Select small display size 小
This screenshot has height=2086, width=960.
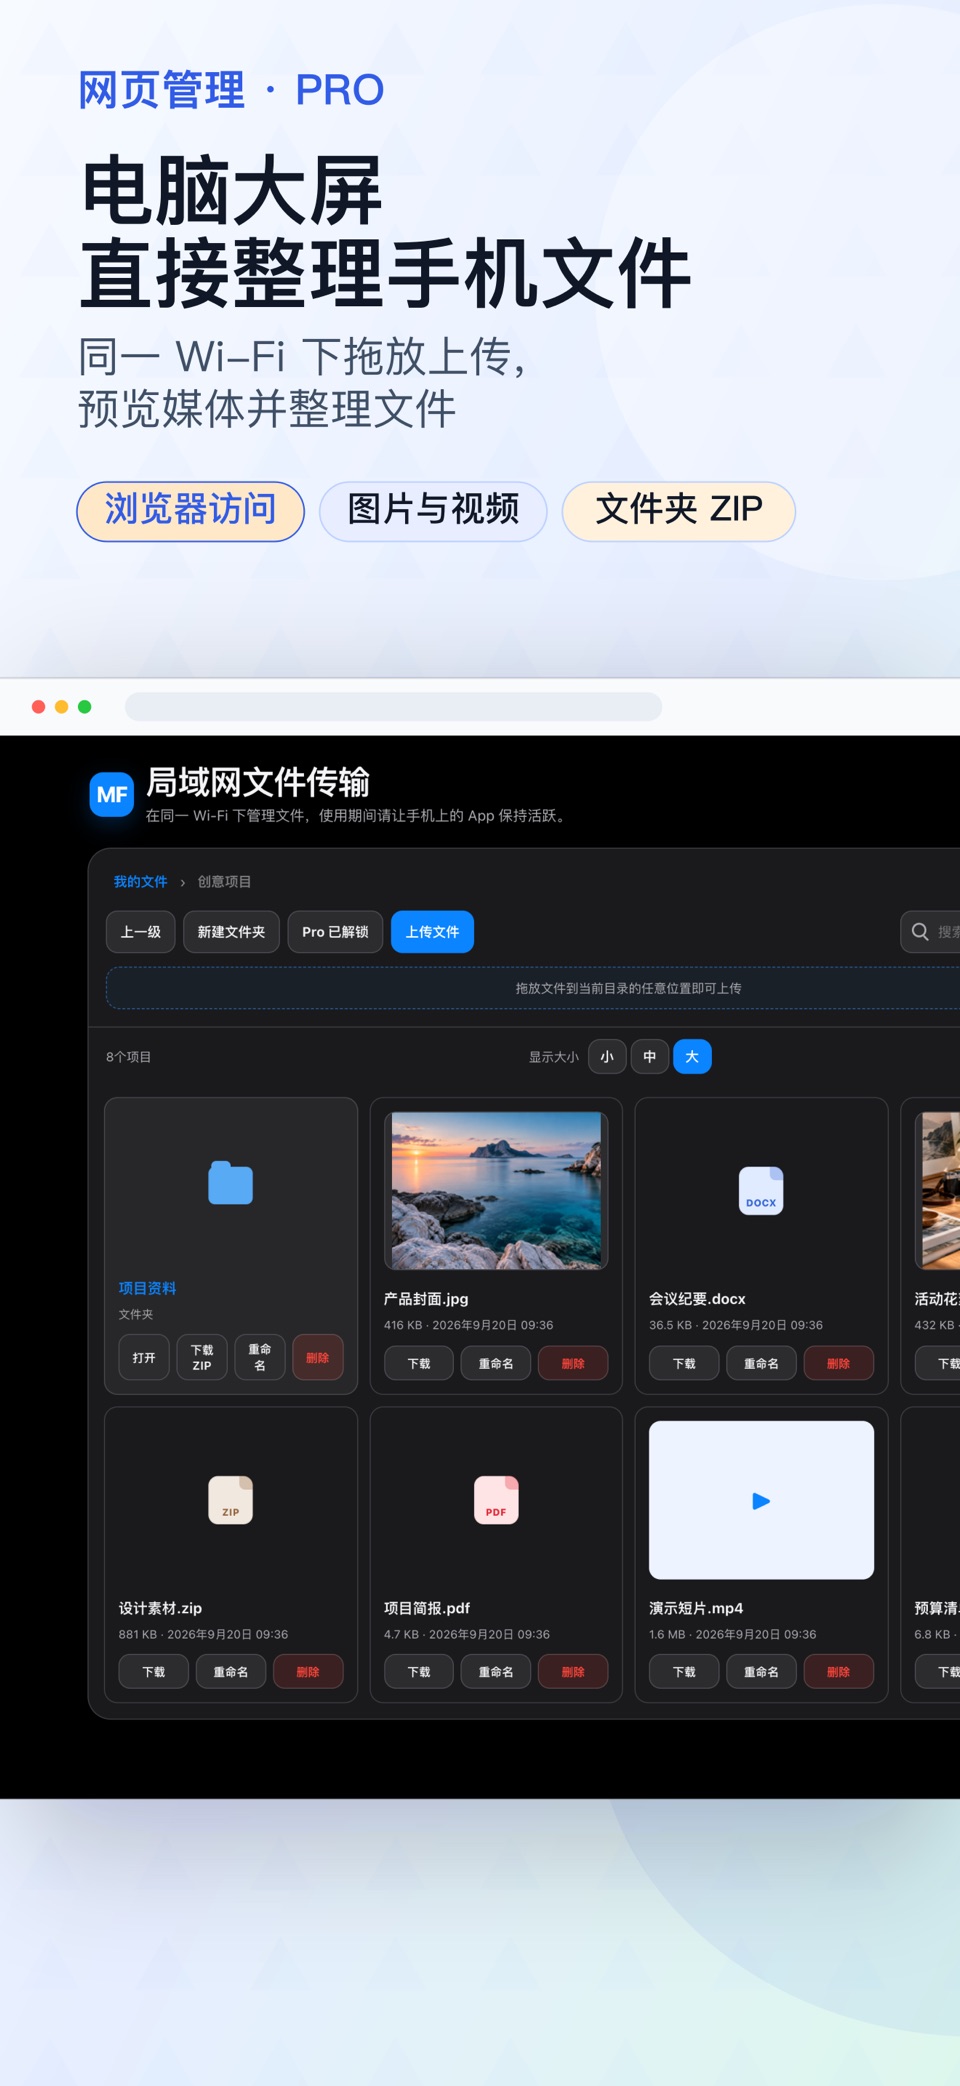pos(607,1057)
